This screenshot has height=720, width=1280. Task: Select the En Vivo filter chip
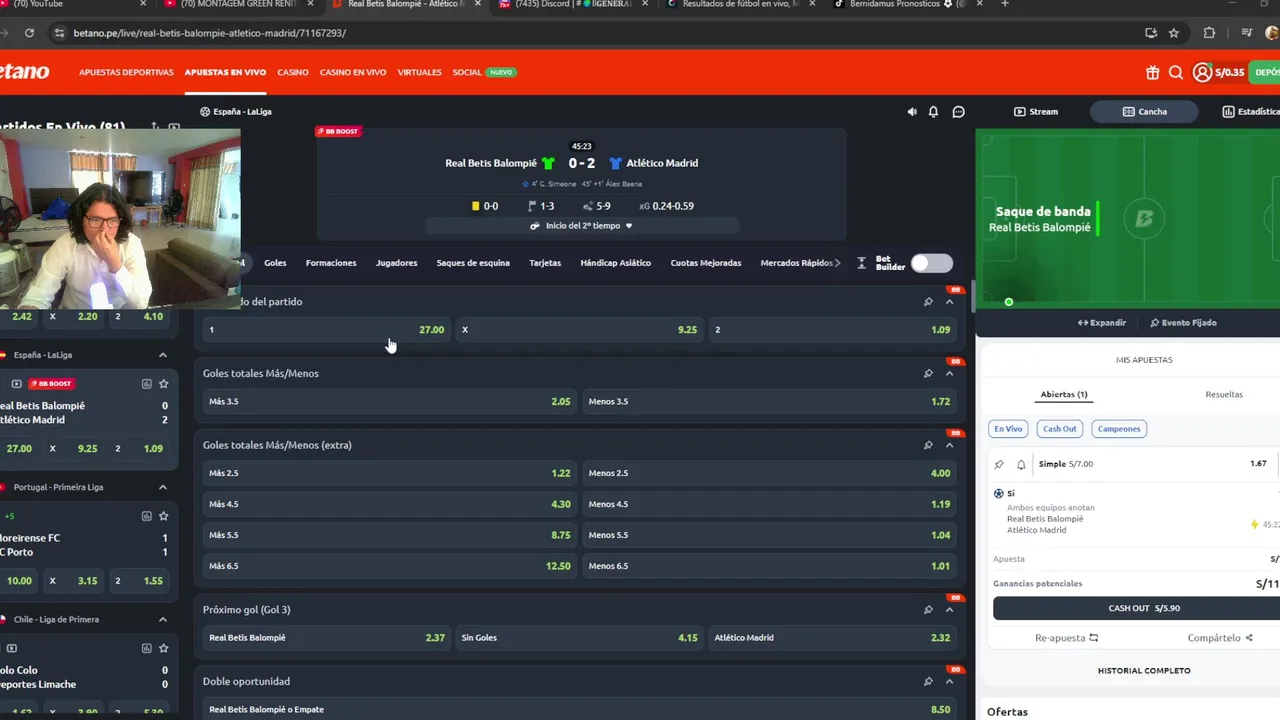1008,428
